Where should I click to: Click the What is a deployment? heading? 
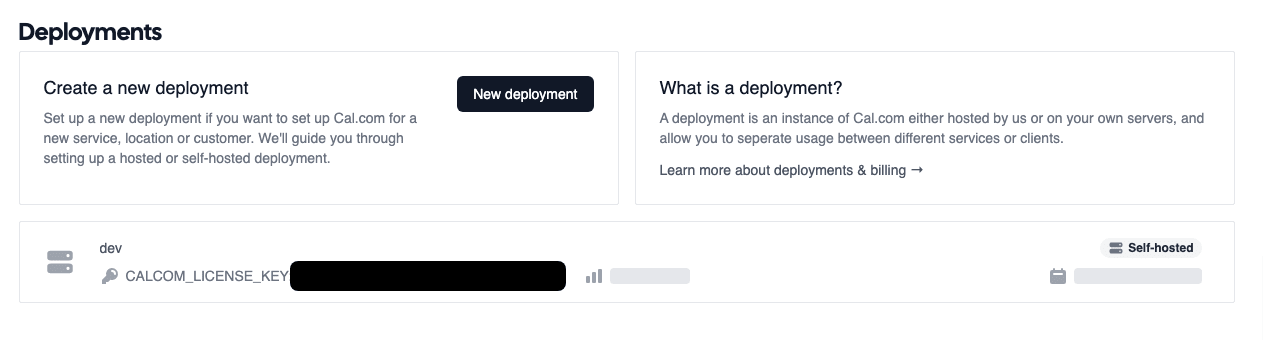pyautogui.click(x=751, y=88)
